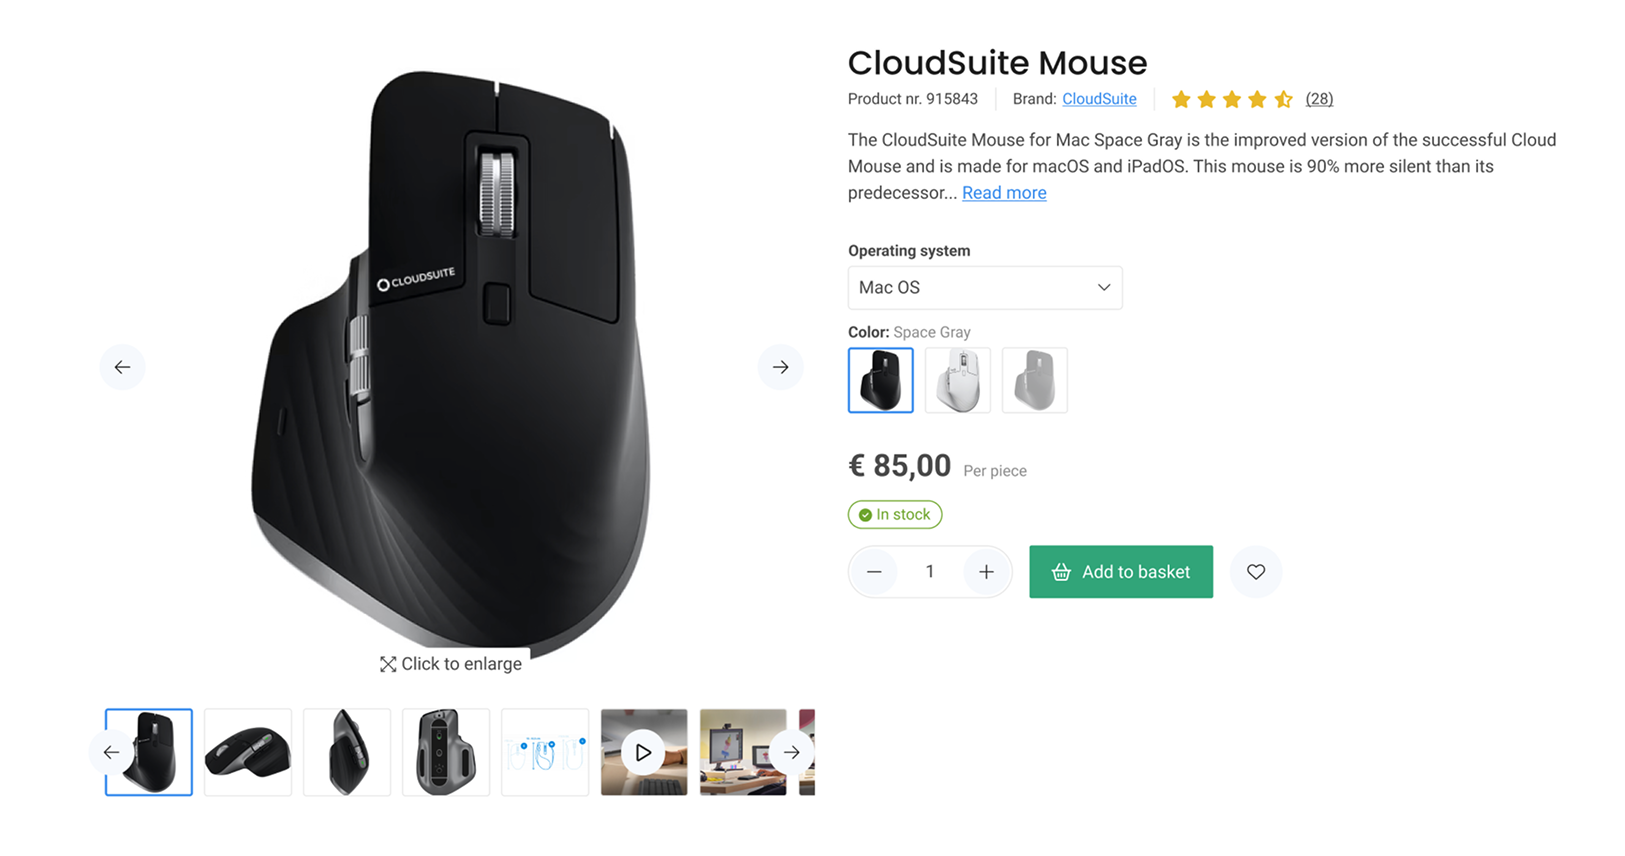Show next product image with right arrow
Viewport: 1625px width, 856px height.
tap(781, 367)
